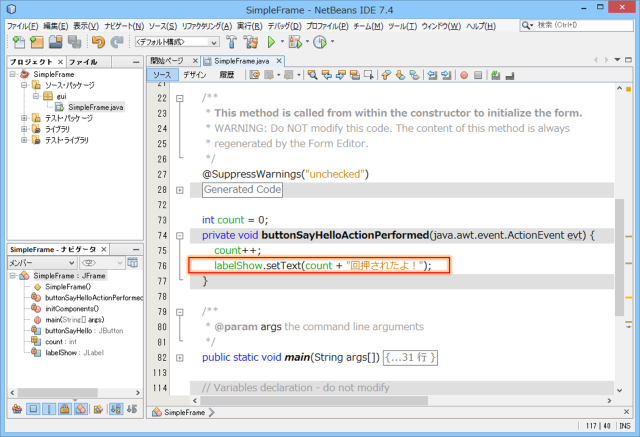This screenshot has height=437, width=640.
Task: Click the Clean and Build icon
Action: (x=251, y=42)
